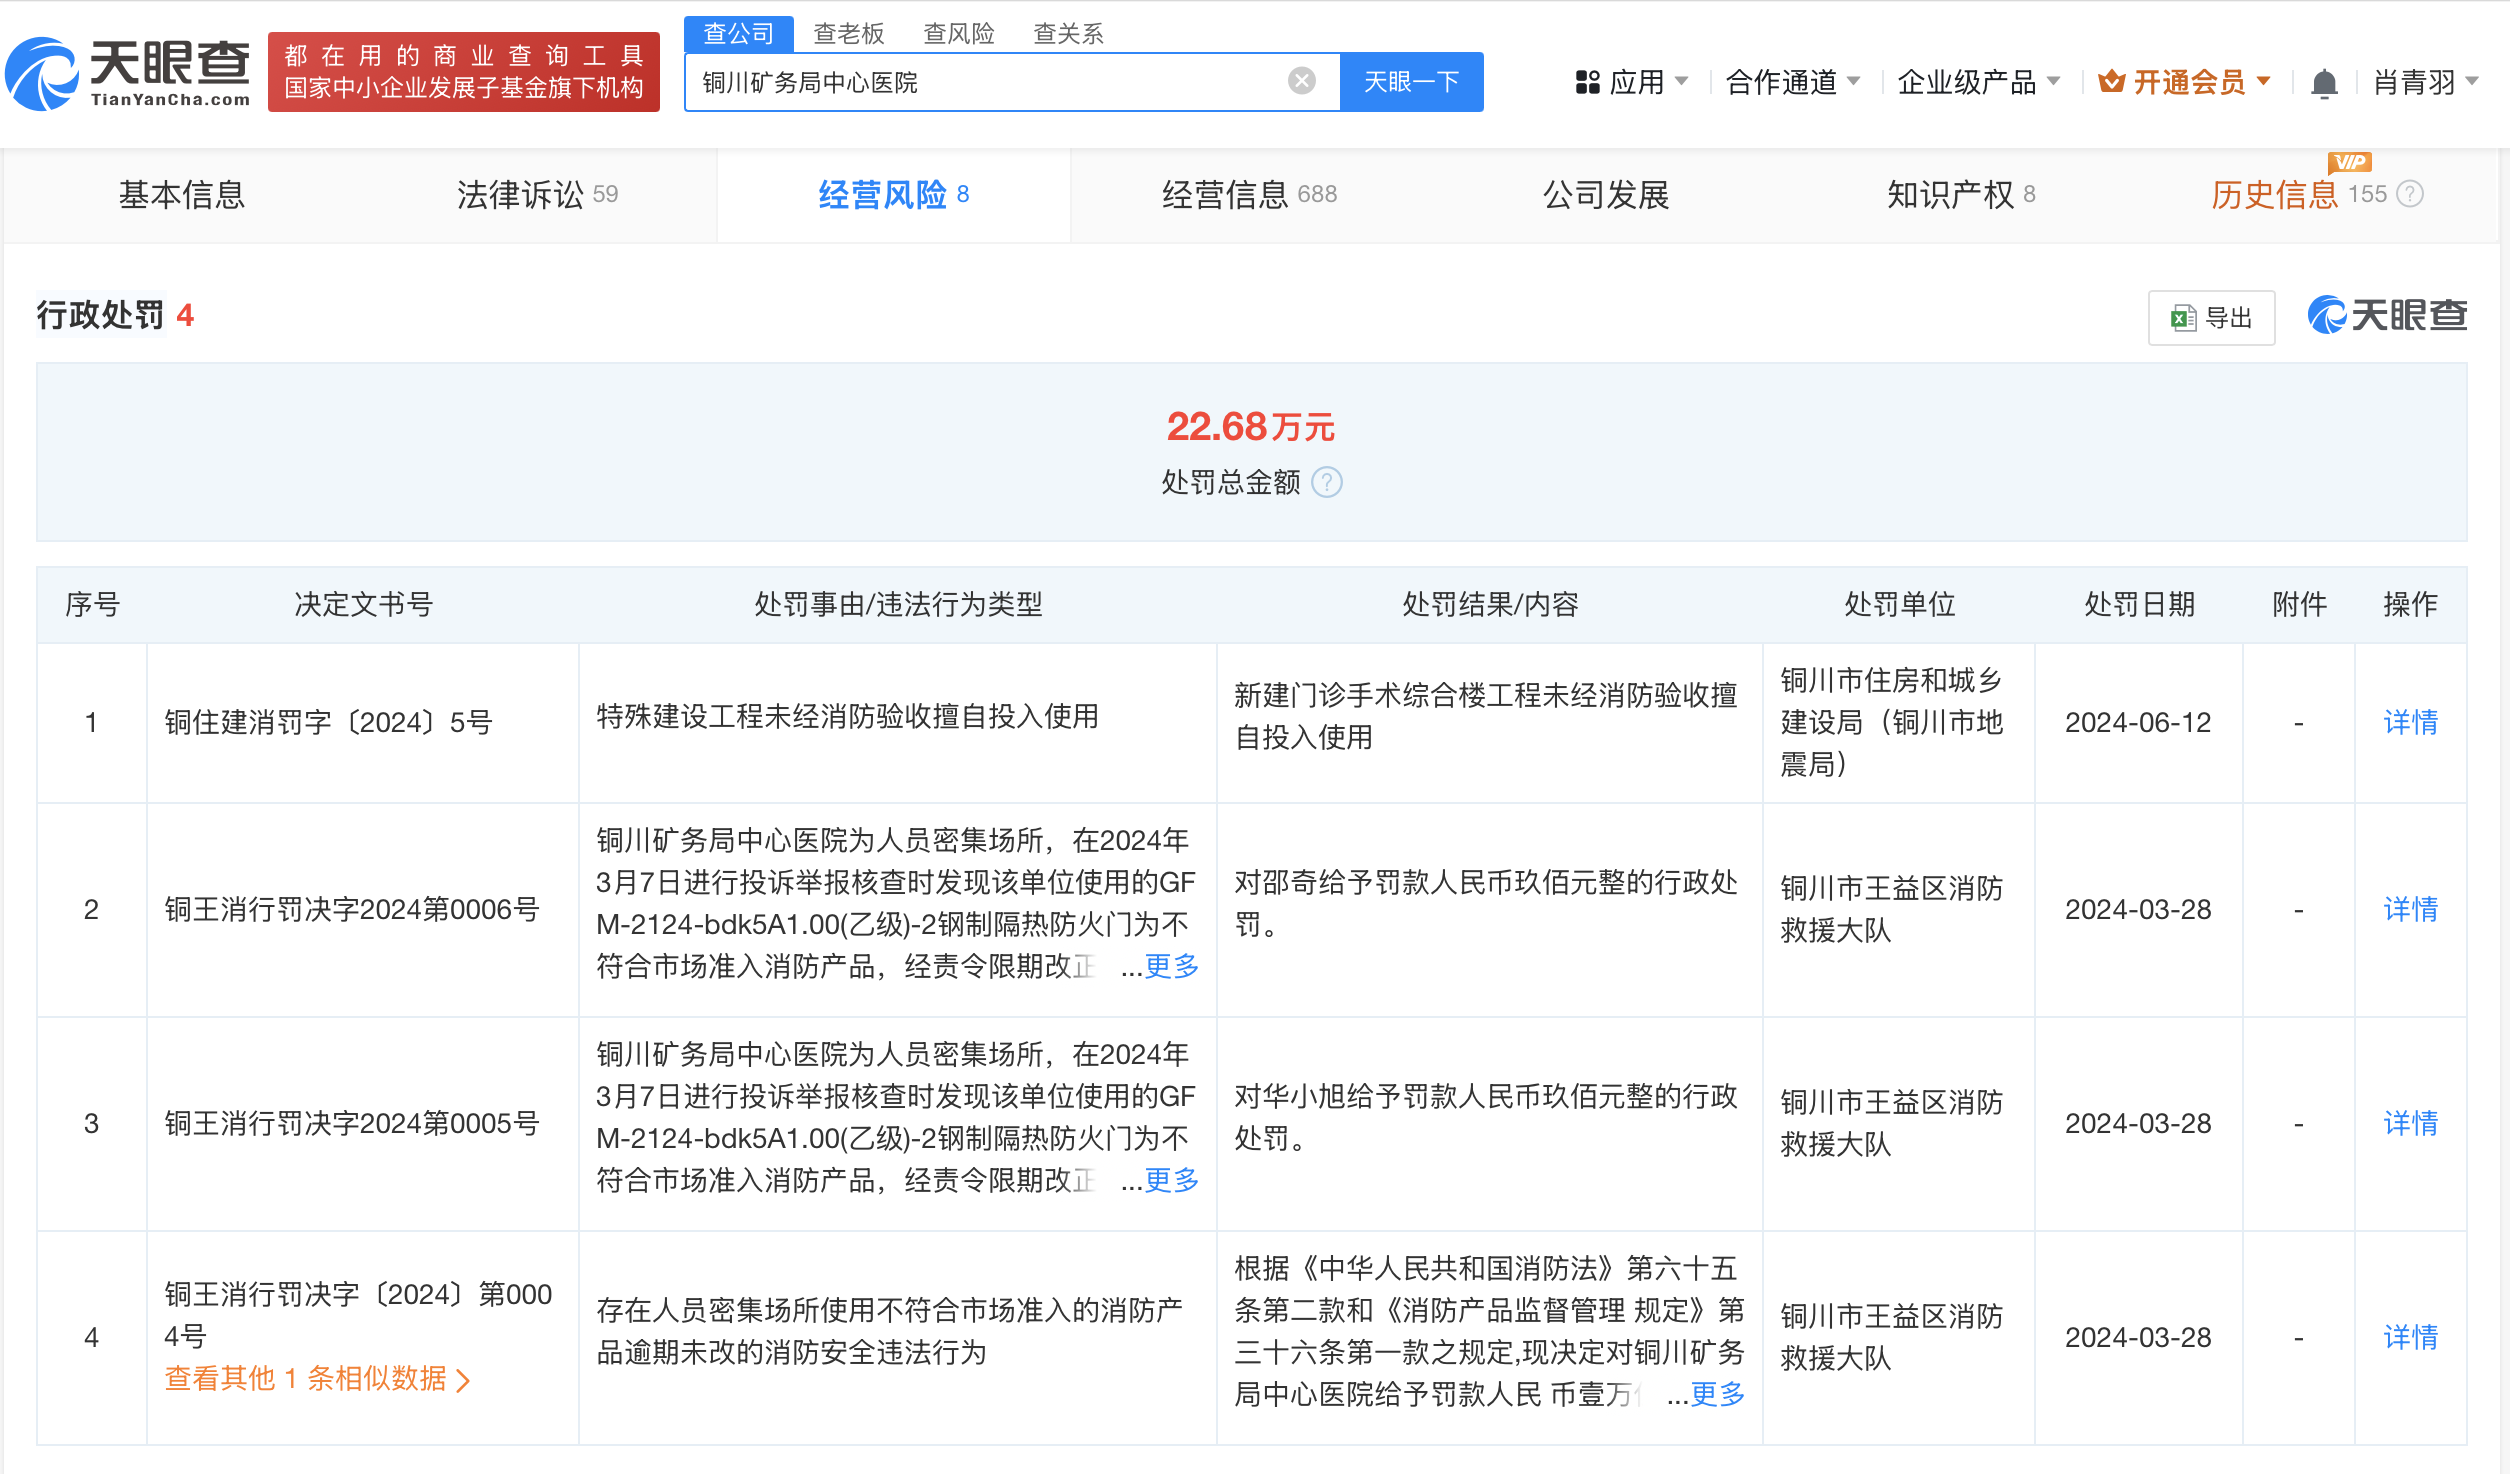Image resolution: width=2510 pixels, height=1474 pixels.
Task: Click the 处罚单位 column header
Action: tap(1899, 604)
